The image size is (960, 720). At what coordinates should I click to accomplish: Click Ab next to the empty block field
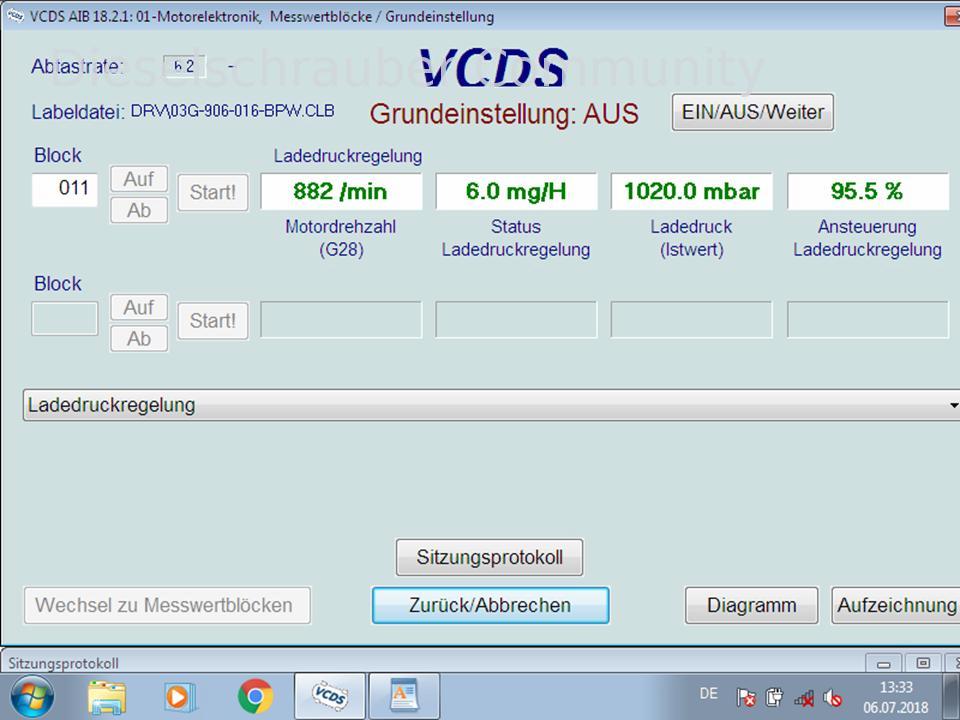(139, 339)
